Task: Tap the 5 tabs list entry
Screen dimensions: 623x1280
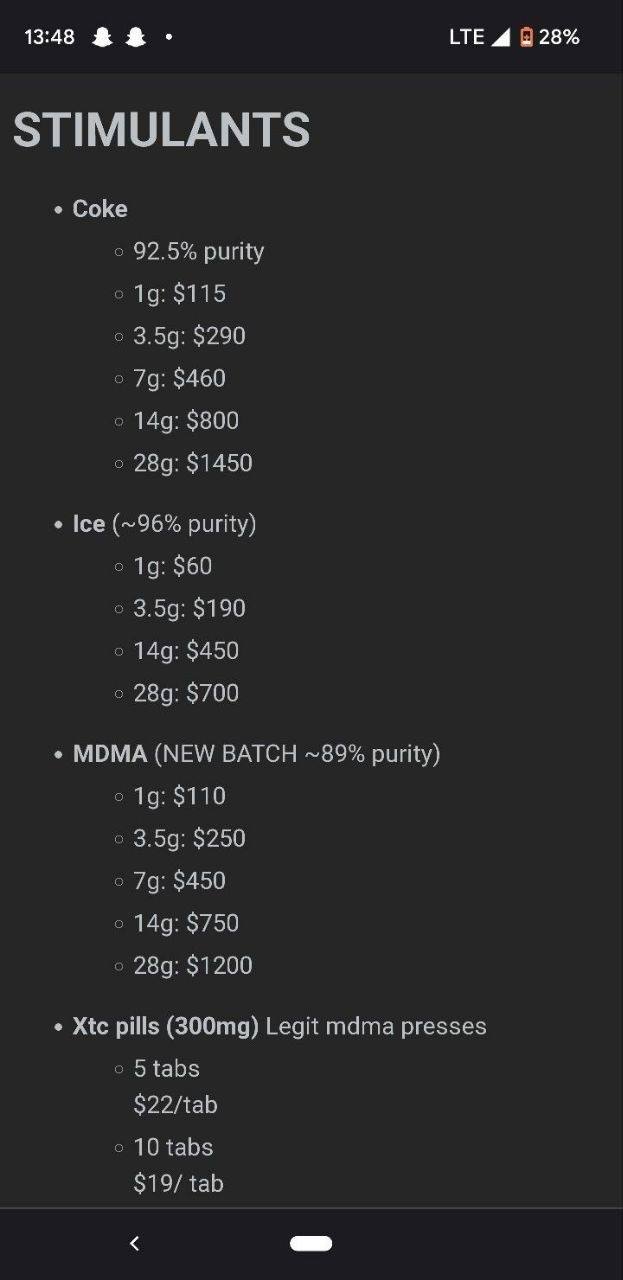Action: click(167, 1069)
